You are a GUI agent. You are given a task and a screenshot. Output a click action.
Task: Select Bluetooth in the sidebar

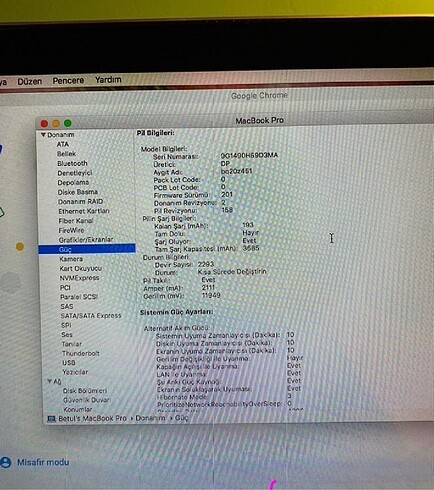point(72,163)
